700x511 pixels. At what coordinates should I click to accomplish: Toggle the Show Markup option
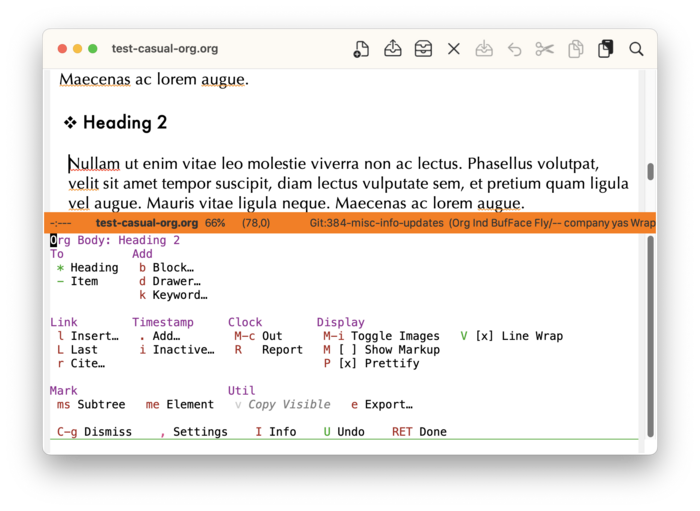tap(382, 350)
